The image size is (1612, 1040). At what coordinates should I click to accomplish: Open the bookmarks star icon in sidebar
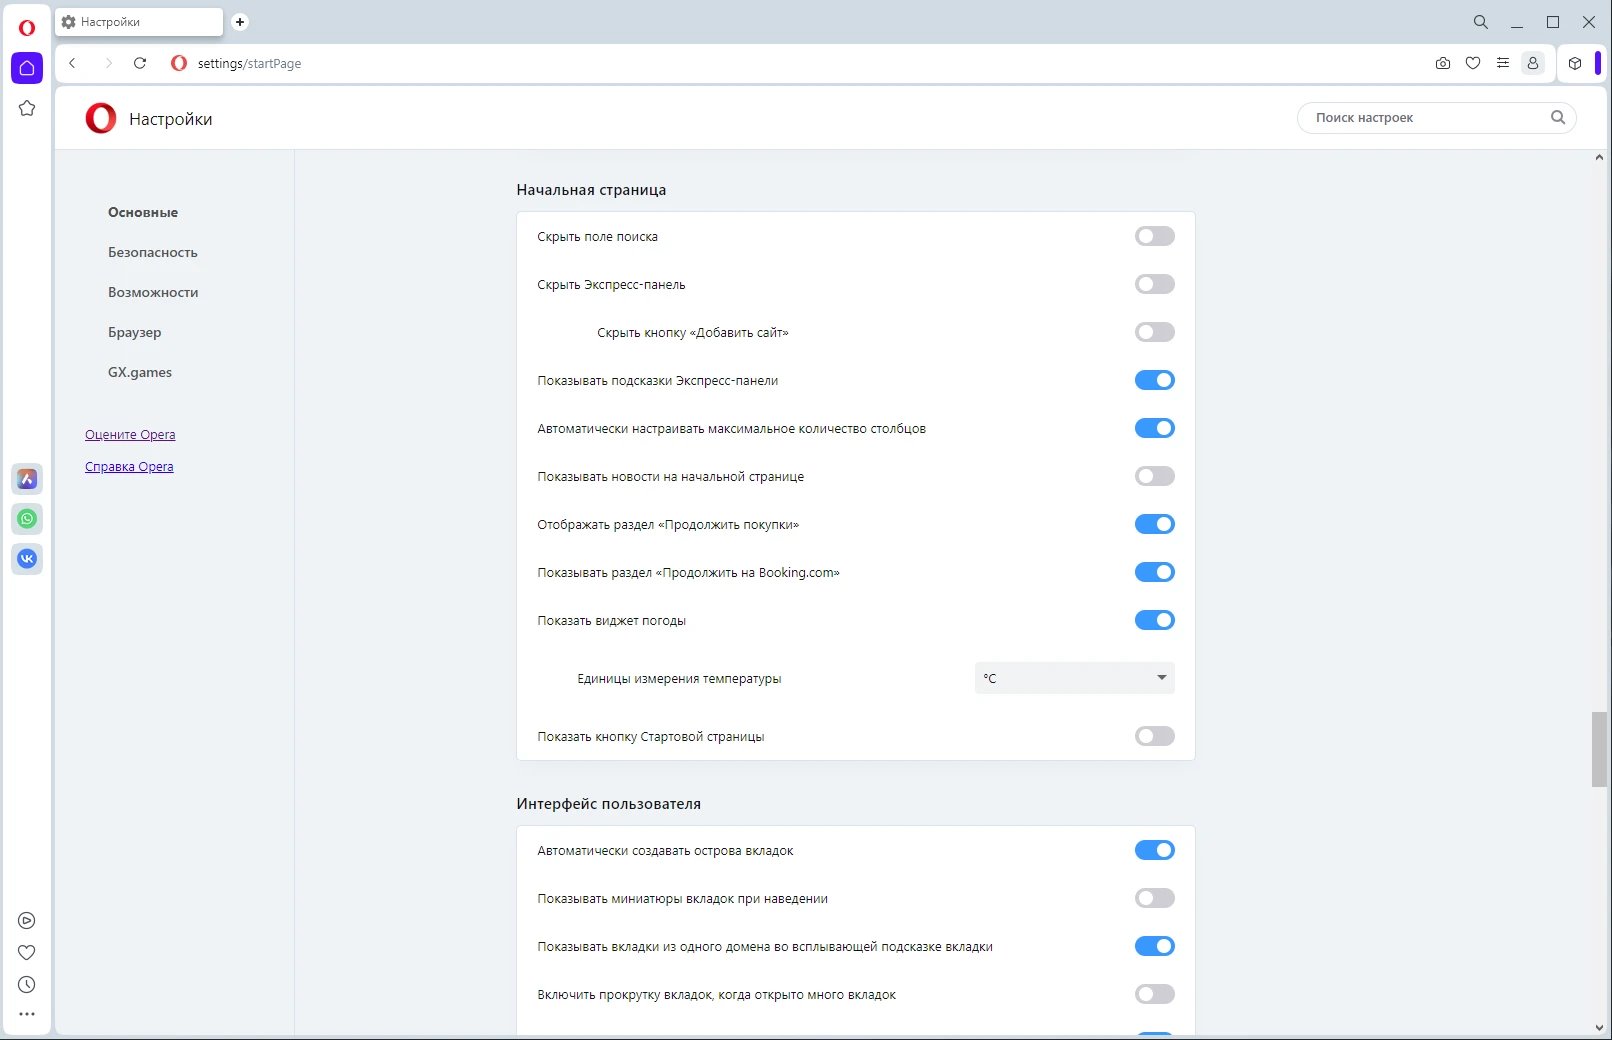pos(27,108)
